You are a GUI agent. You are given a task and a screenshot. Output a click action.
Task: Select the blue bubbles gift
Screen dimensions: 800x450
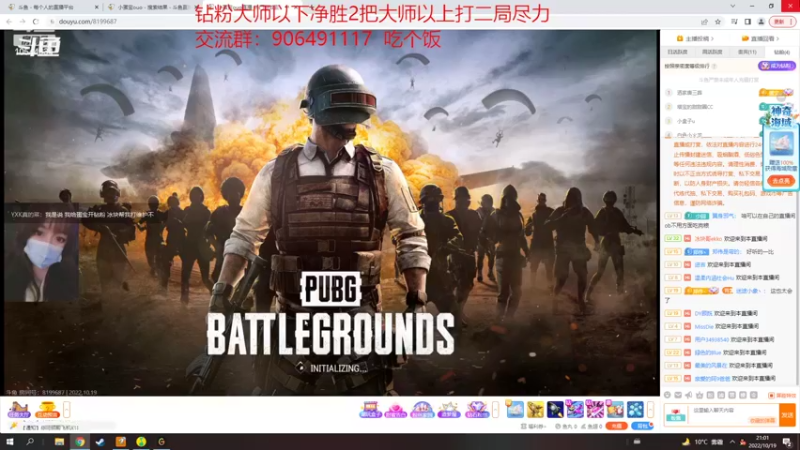(635, 409)
